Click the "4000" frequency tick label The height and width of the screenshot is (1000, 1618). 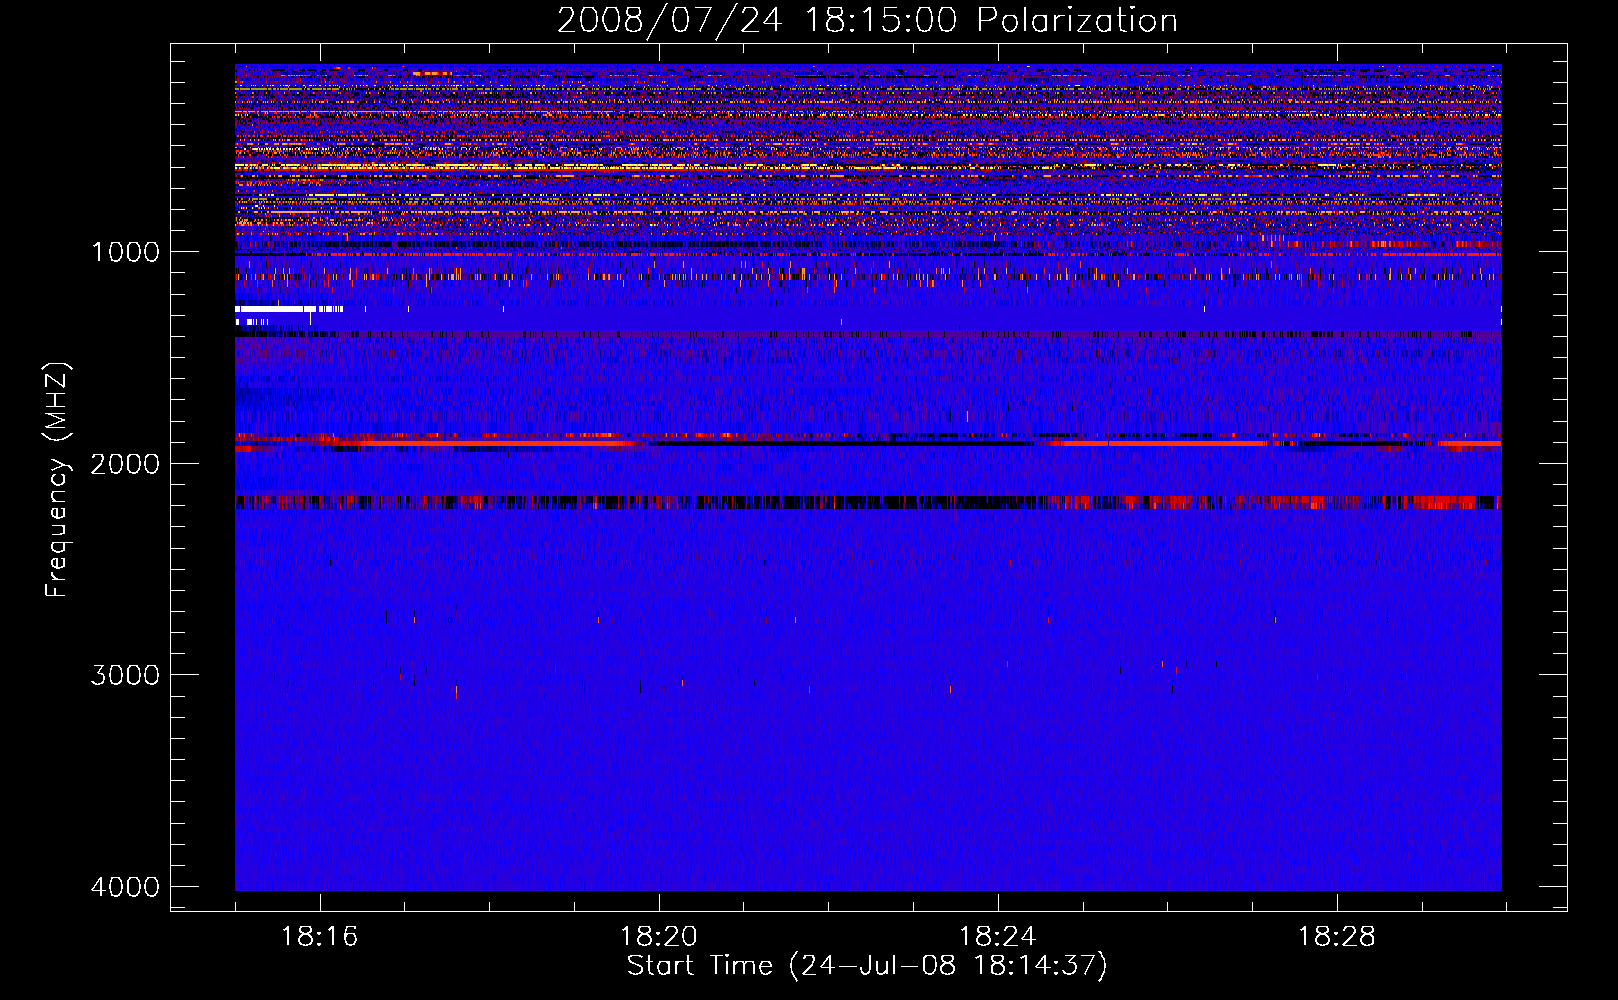pos(125,887)
